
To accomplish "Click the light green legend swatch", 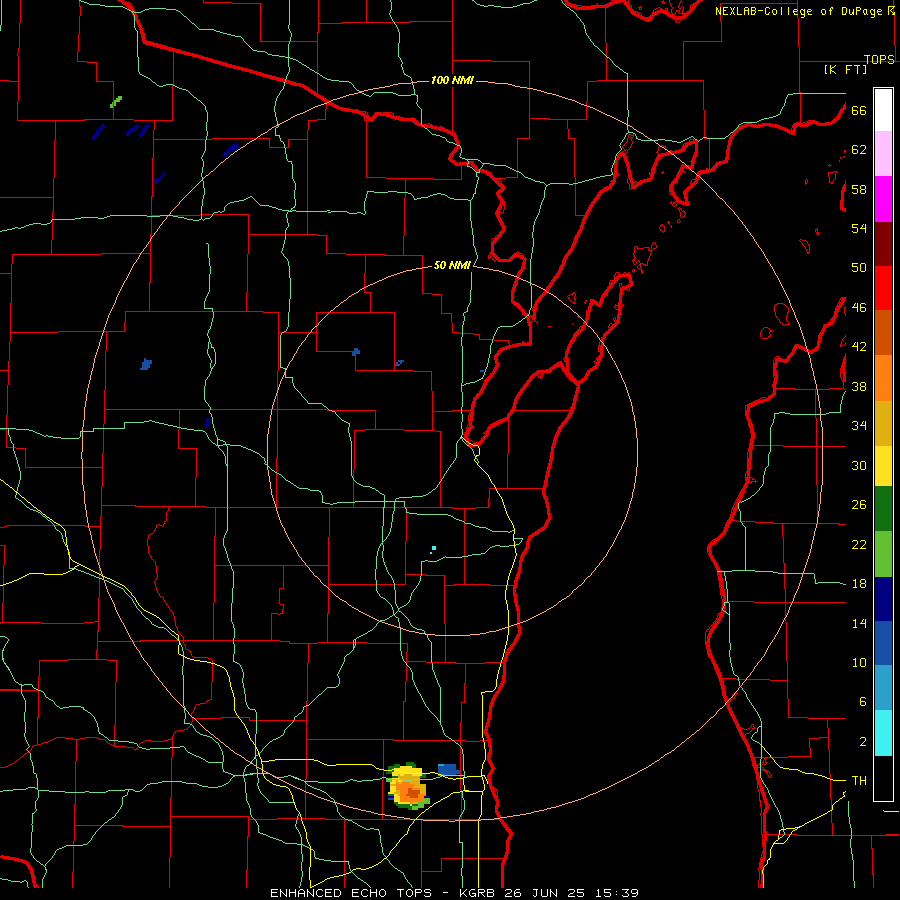I will click(x=883, y=554).
